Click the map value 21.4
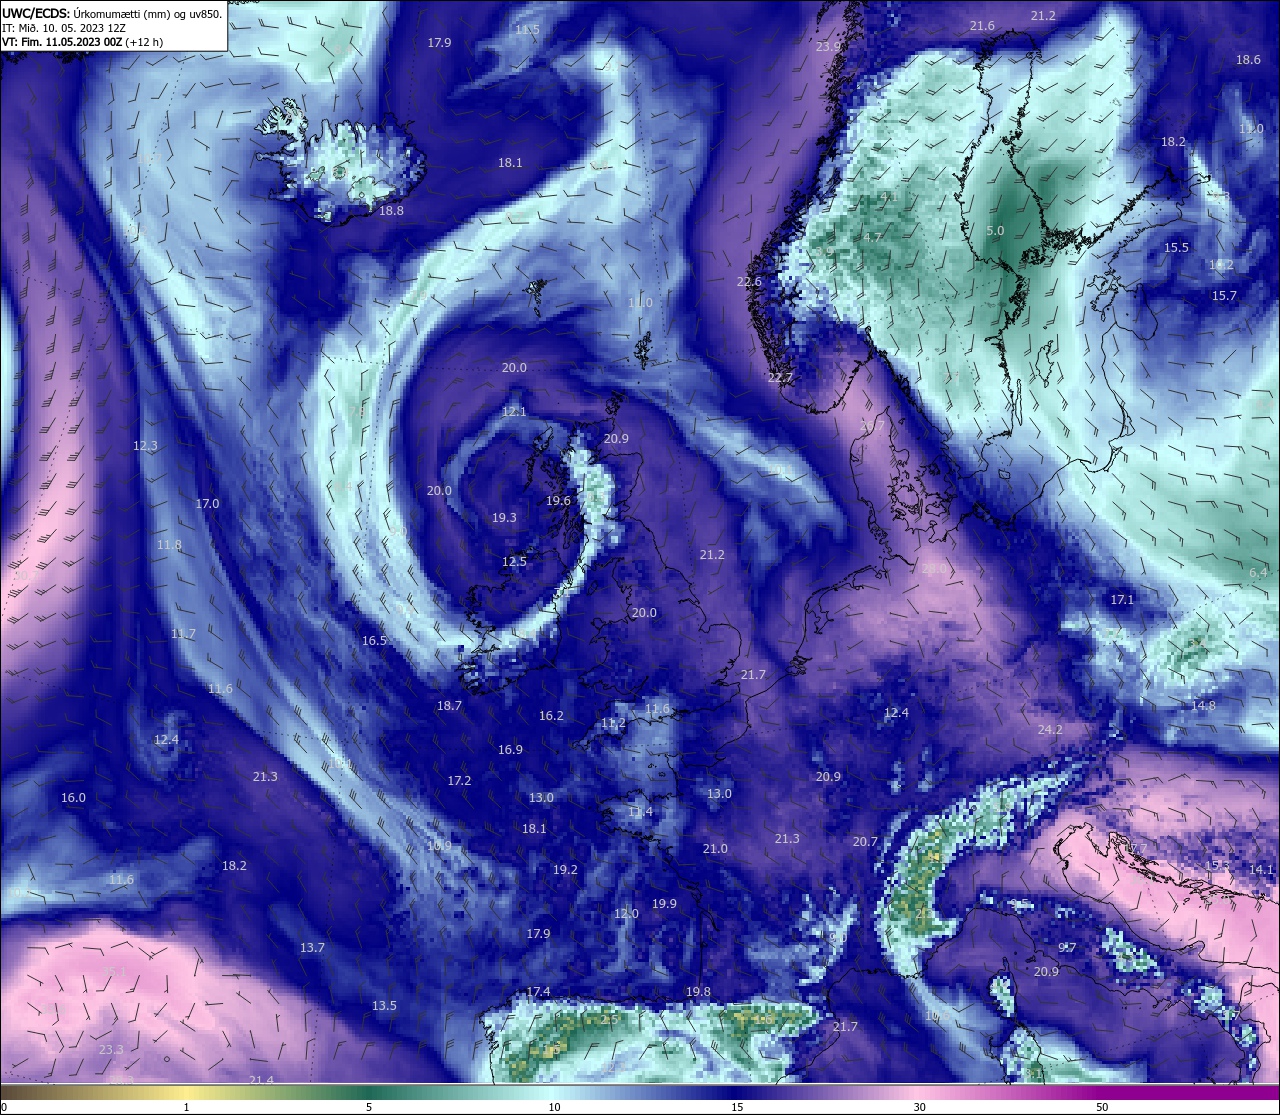This screenshot has width=1280, height=1115. pyautogui.click(x=261, y=1080)
